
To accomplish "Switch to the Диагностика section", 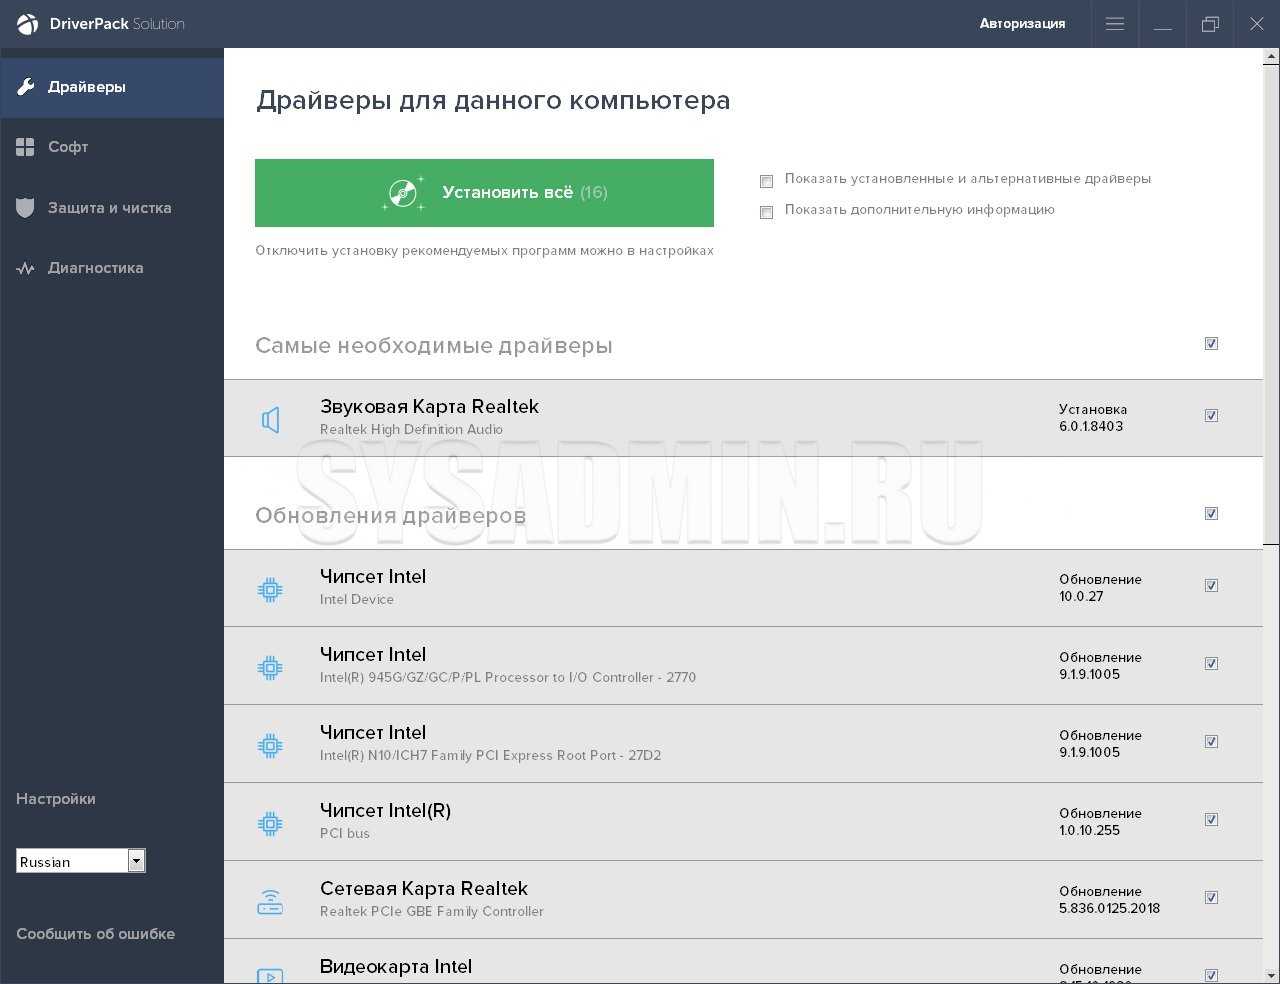I will tap(95, 268).
